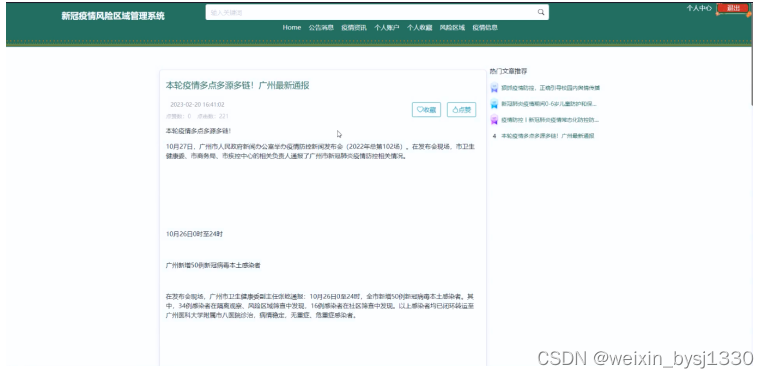Click the paragraph starting 在发布会现场，广州市卫生健康委

pyautogui.click(x=320, y=306)
